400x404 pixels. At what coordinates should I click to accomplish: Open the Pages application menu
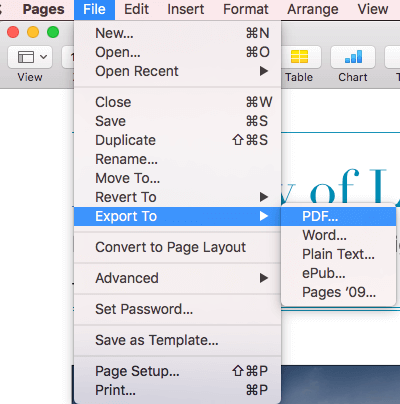43,9
